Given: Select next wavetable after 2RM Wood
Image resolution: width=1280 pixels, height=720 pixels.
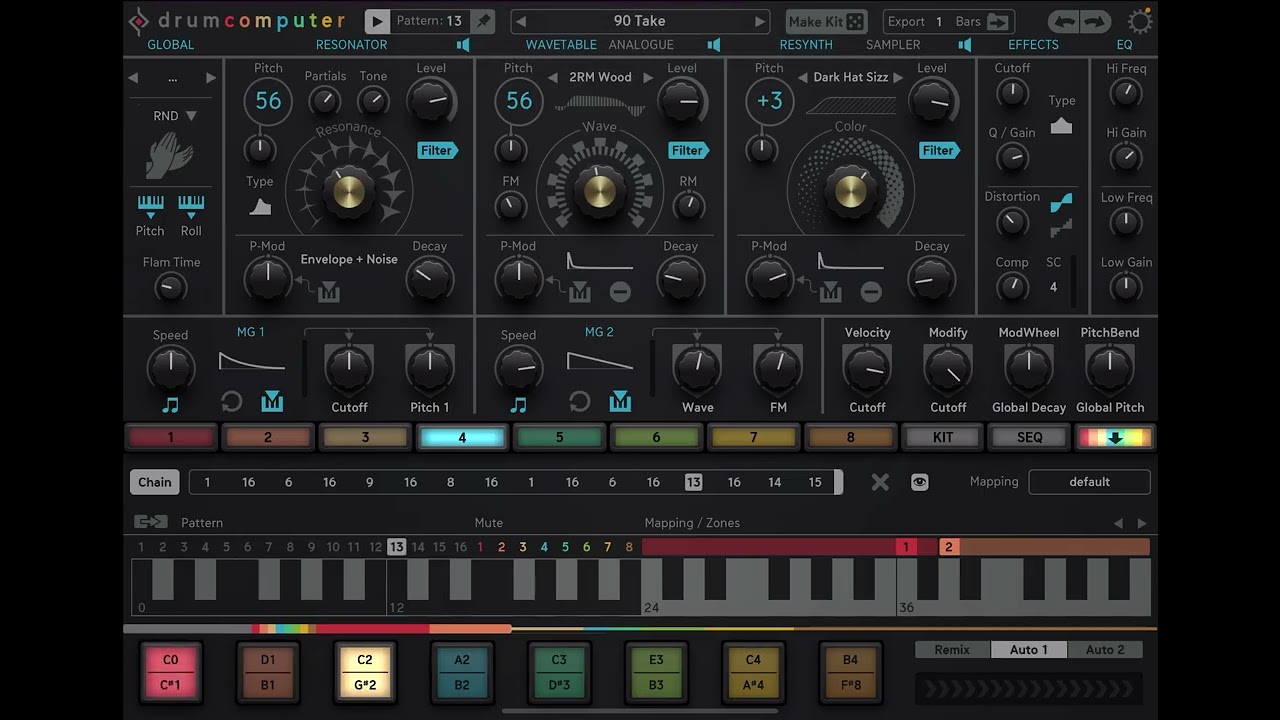Looking at the screenshot, I should [648, 77].
